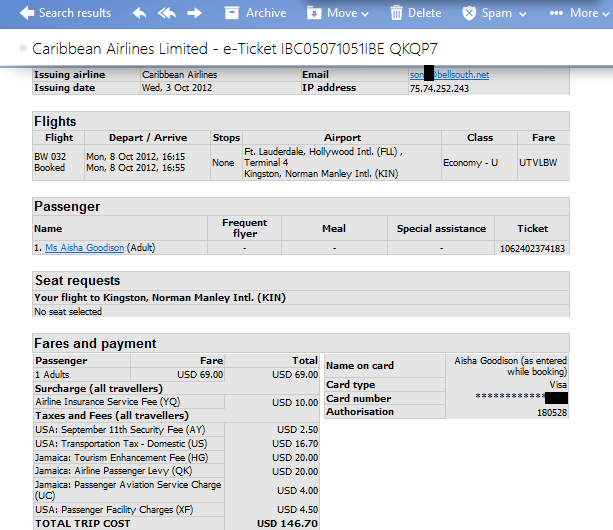This screenshot has height=530, width=613.
Task: Click the TOTAL TRIP COST label
Action: pyautogui.click(x=83, y=524)
